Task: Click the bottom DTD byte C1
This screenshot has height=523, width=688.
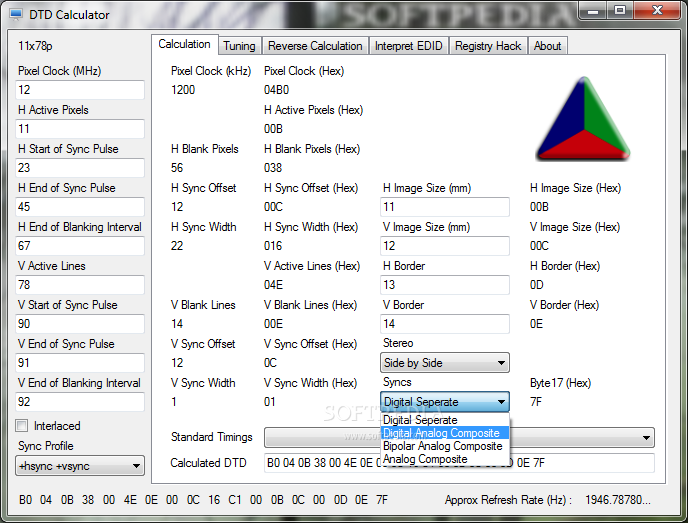Action: point(235,500)
